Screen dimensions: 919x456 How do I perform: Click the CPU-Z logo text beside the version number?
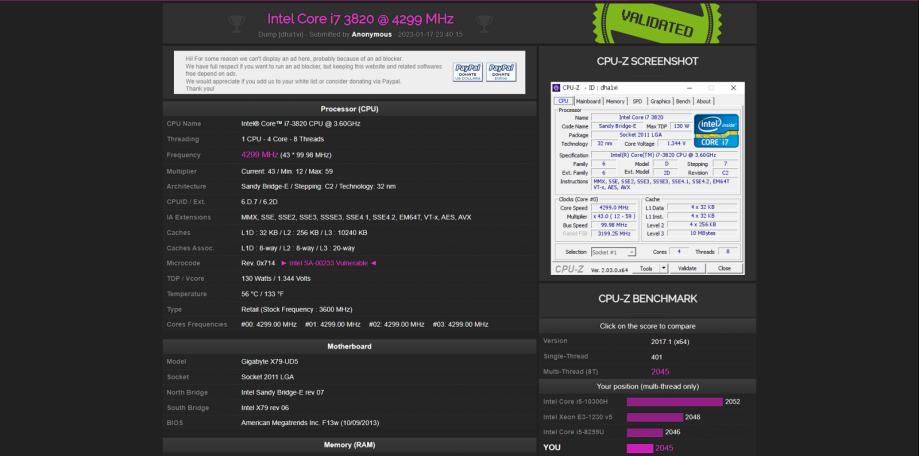(x=570, y=268)
